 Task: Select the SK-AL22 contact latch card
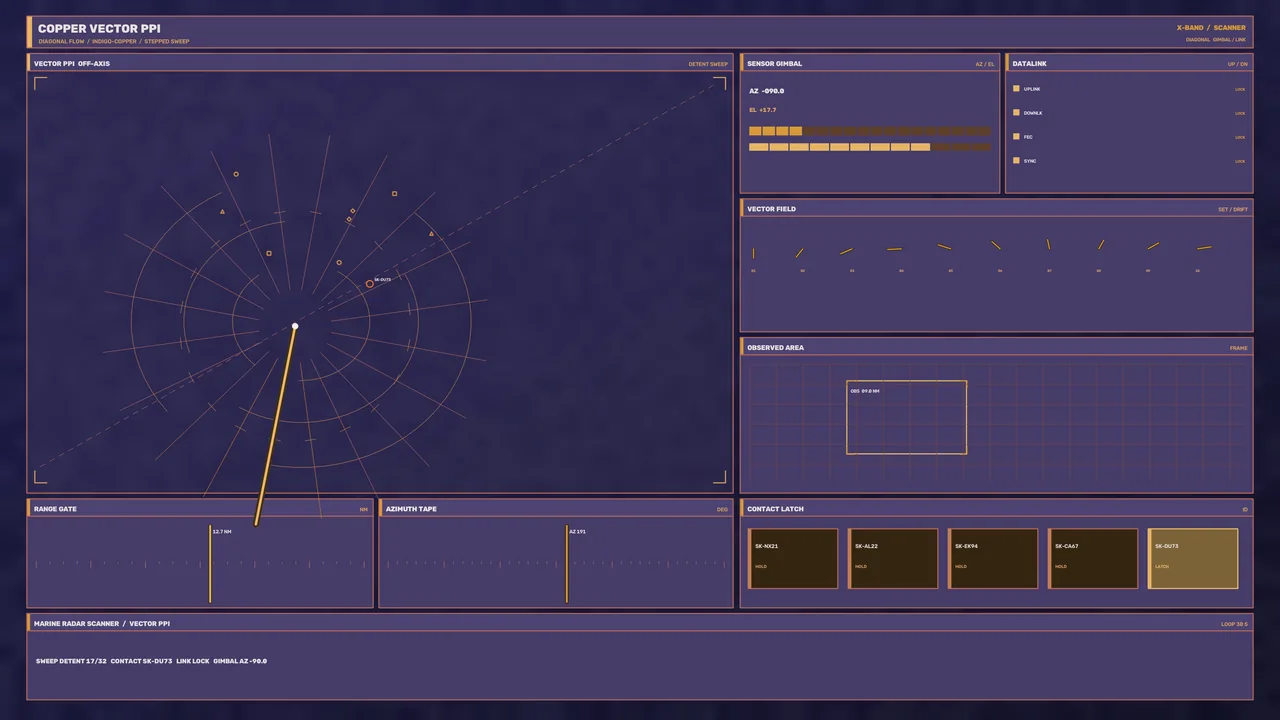893,559
